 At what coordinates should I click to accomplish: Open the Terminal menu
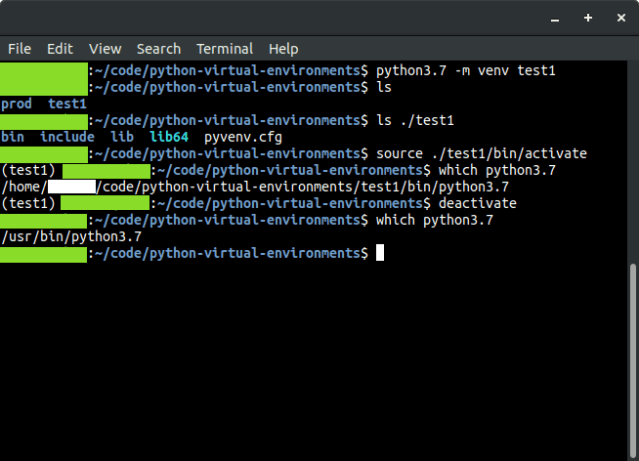[x=224, y=48]
